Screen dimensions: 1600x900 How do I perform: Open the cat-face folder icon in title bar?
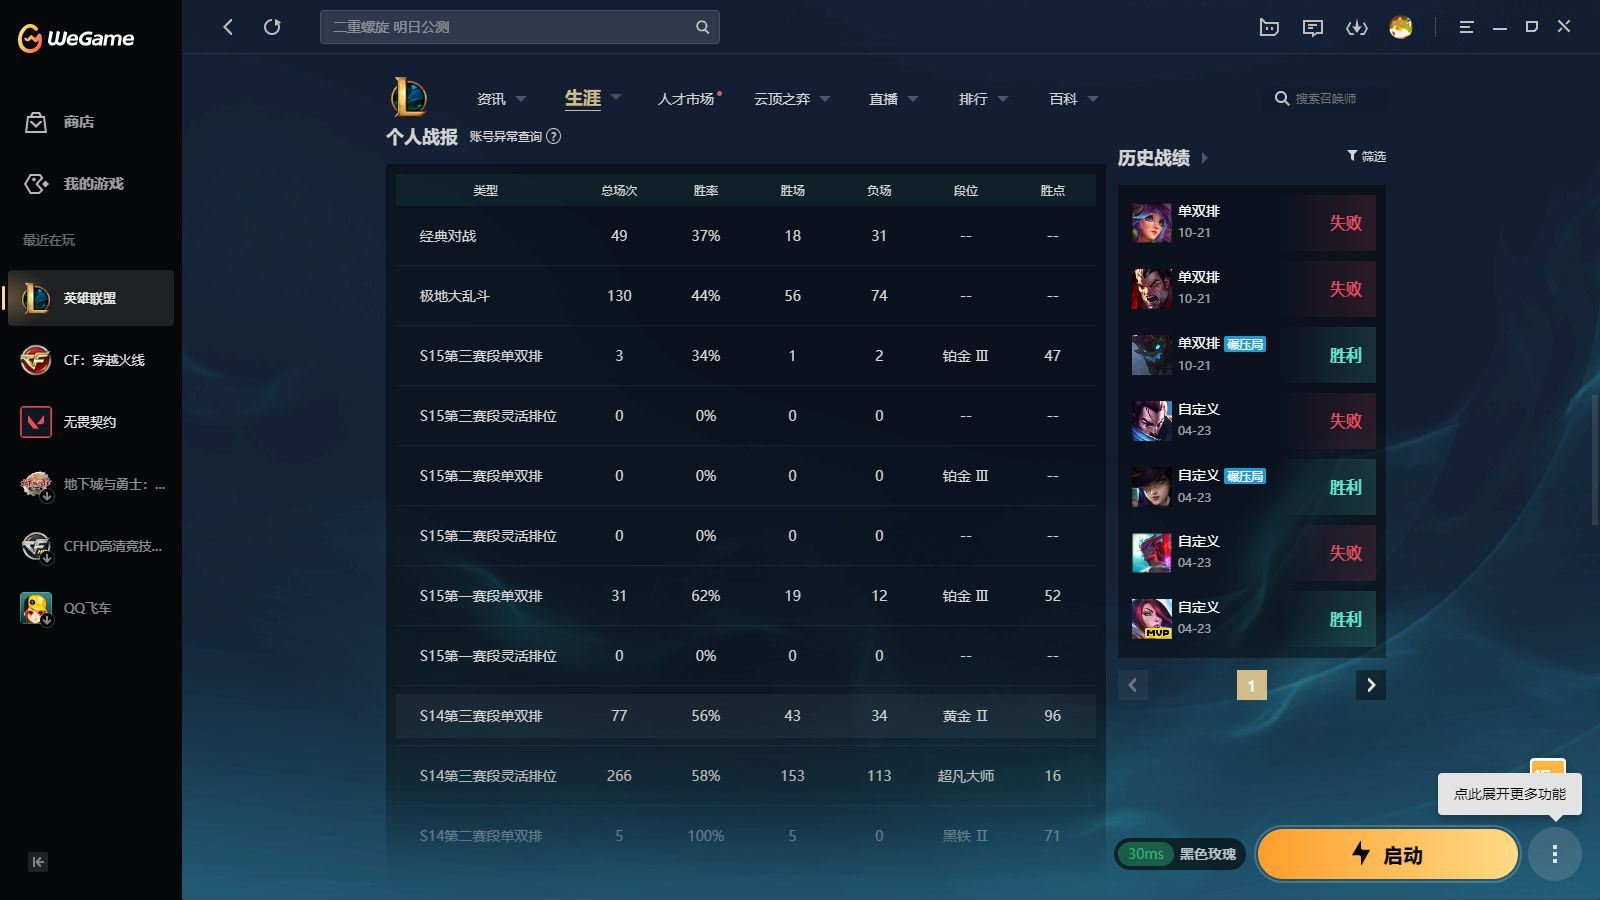1269,28
